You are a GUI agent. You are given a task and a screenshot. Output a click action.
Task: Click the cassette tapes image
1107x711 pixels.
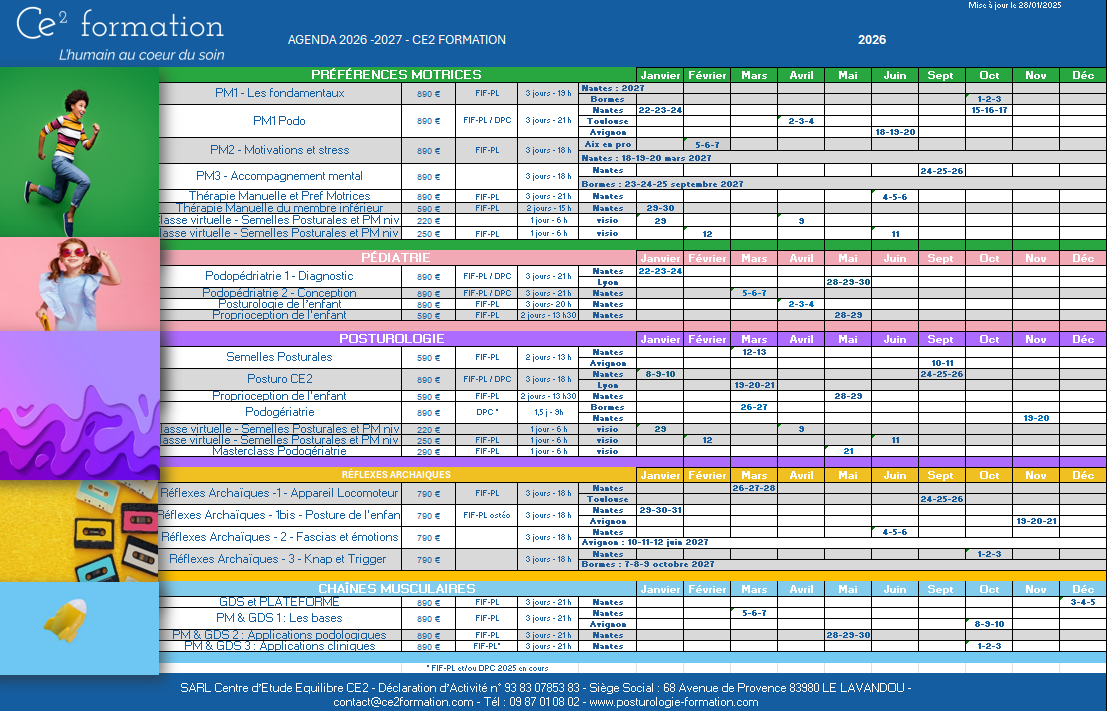coord(80,530)
